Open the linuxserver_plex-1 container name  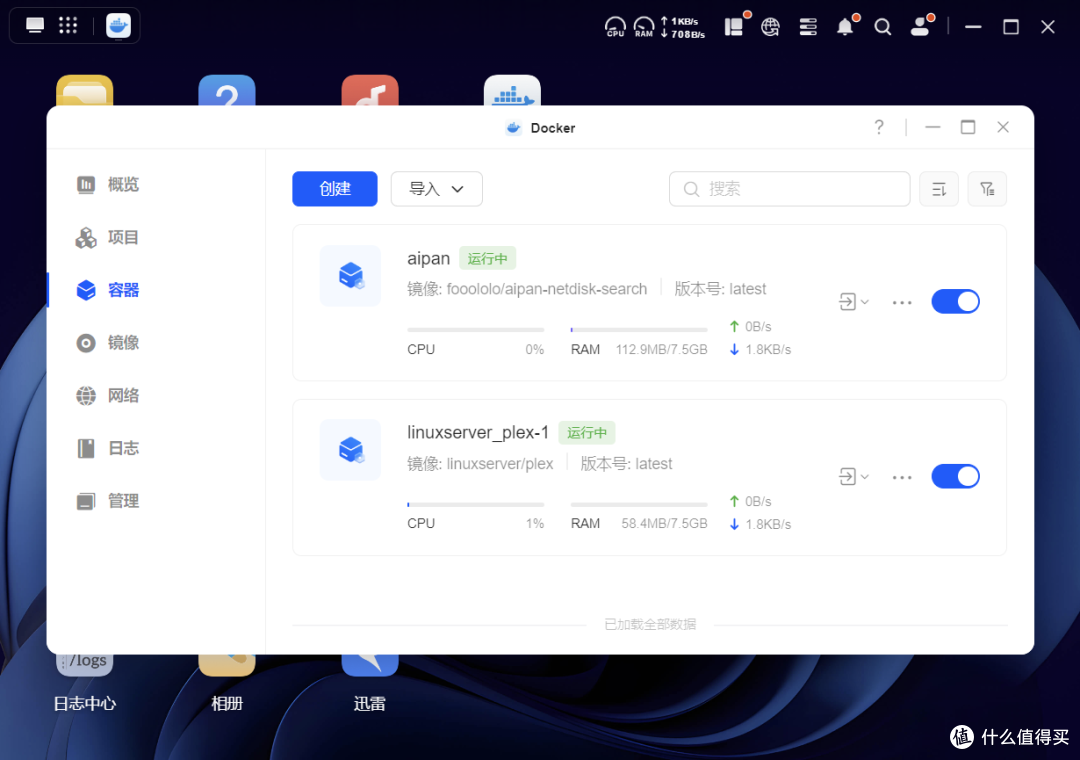pyautogui.click(x=478, y=433)
